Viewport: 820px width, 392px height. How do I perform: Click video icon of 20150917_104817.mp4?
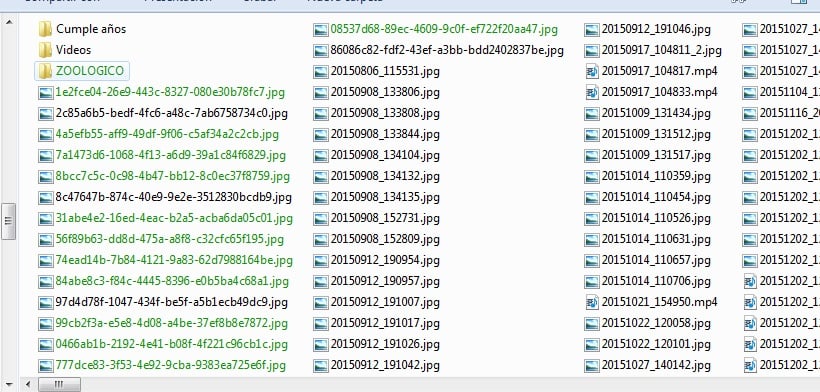tap(592, 72)
